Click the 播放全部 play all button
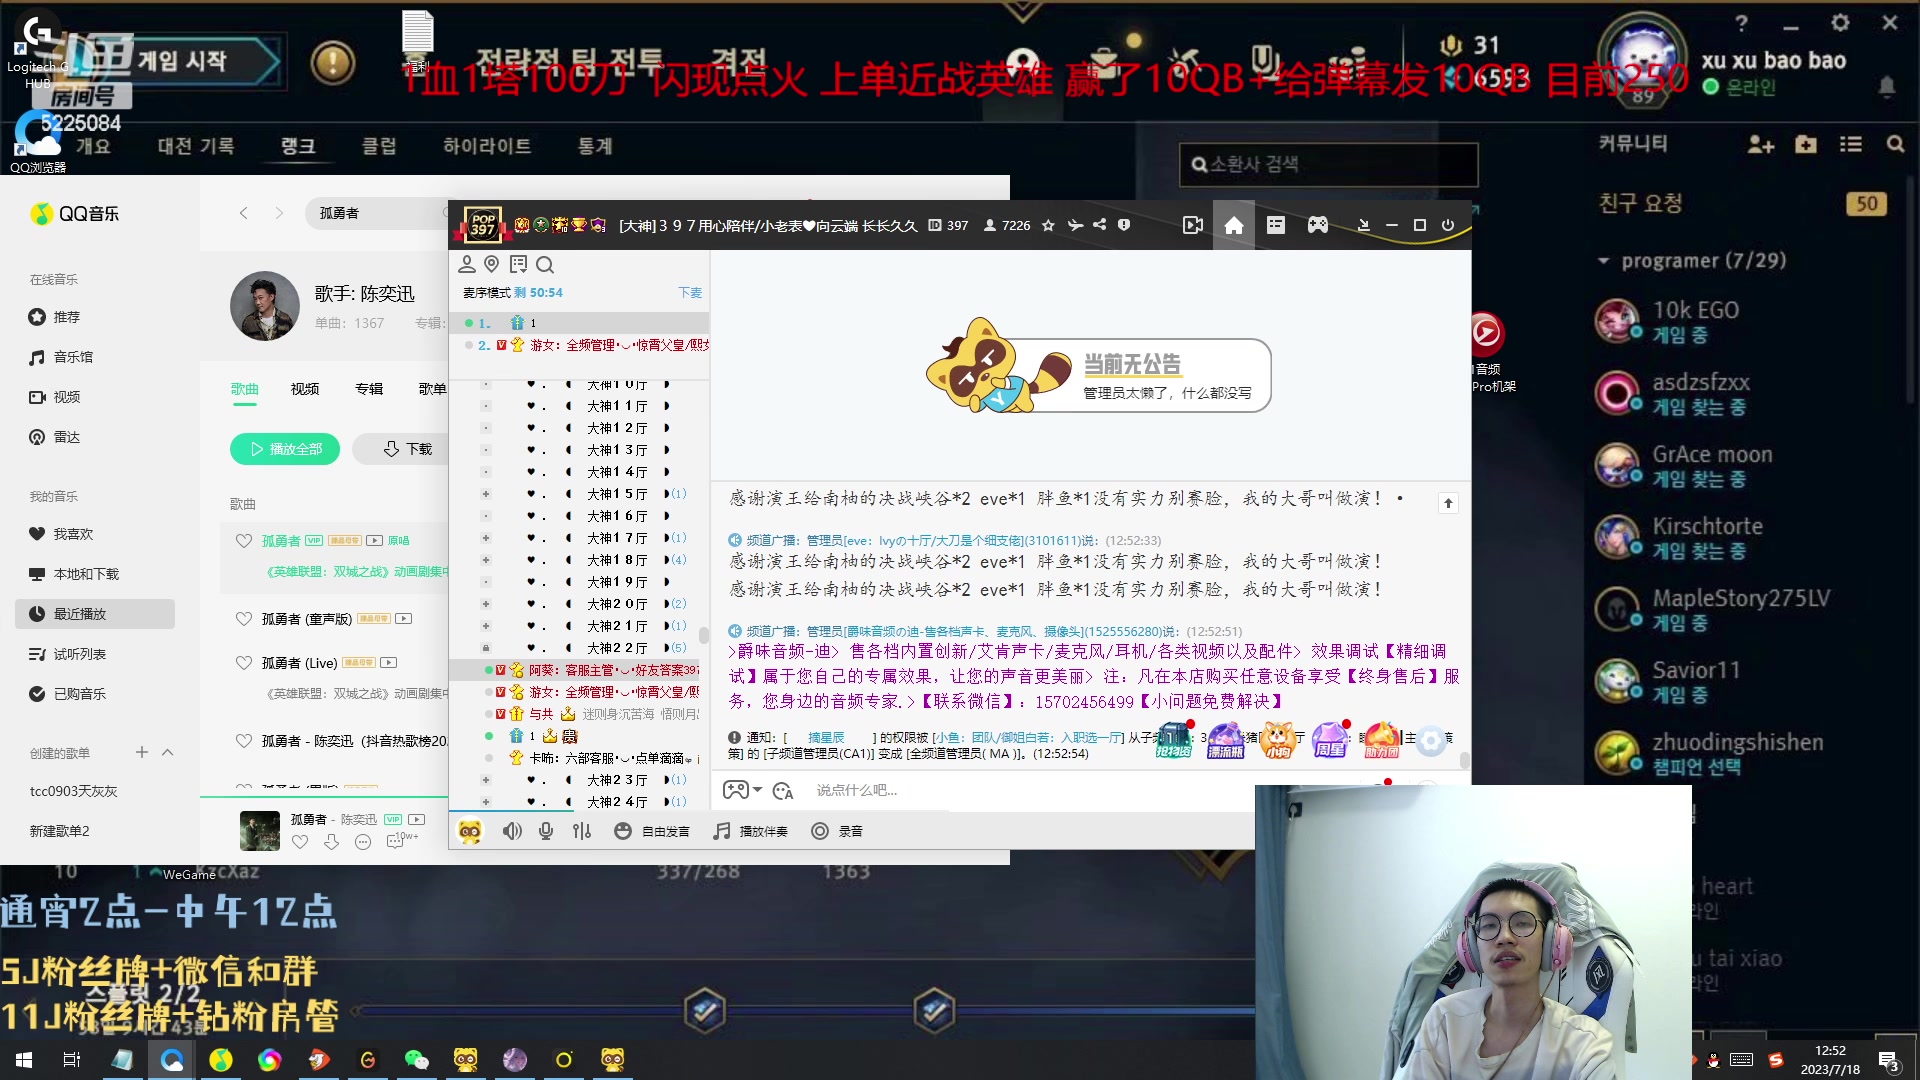1920x1080 pixels. pos(284,449)
